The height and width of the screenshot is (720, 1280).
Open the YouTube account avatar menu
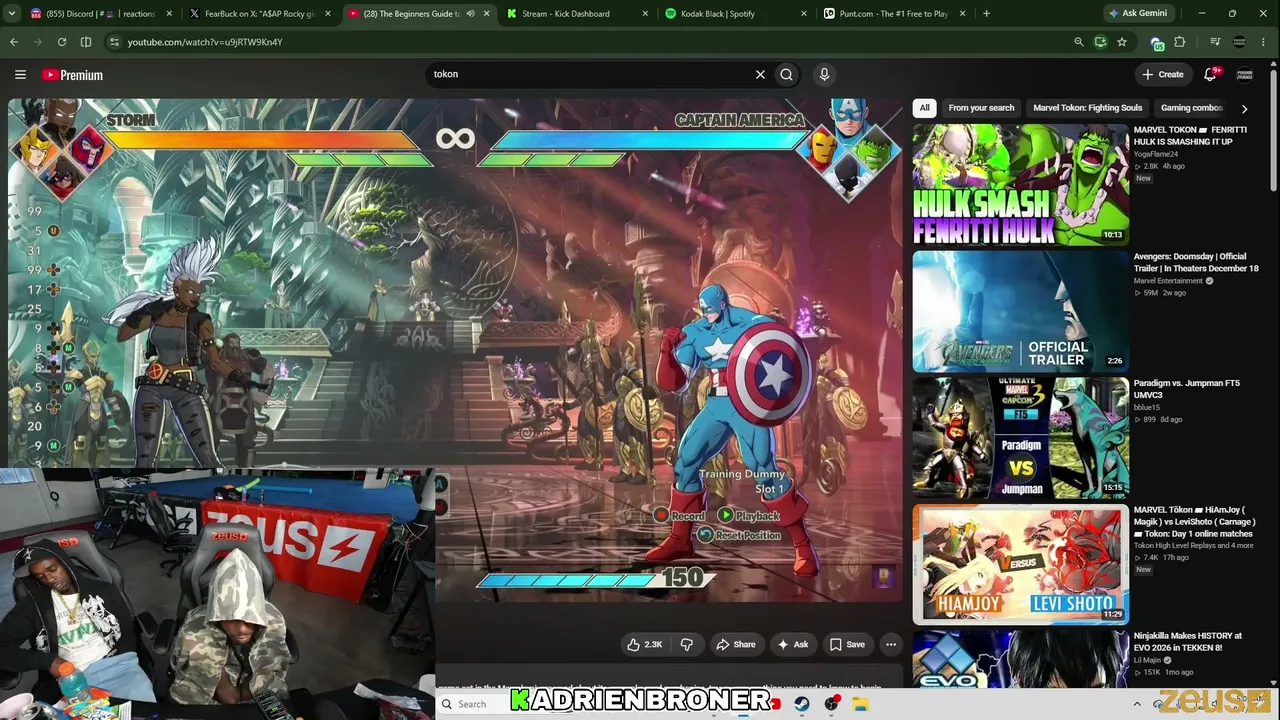click(1245, 74)
